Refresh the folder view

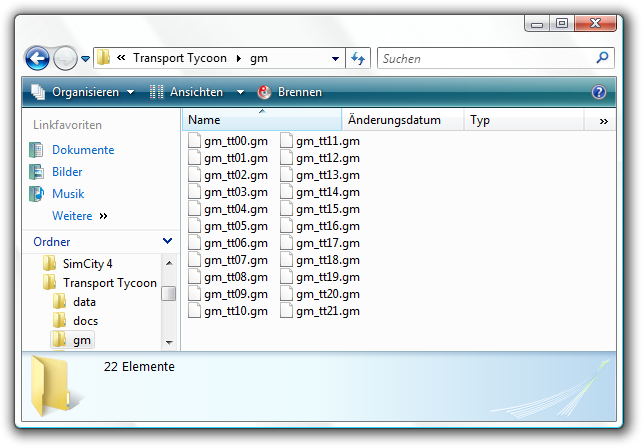pos(358,58)
